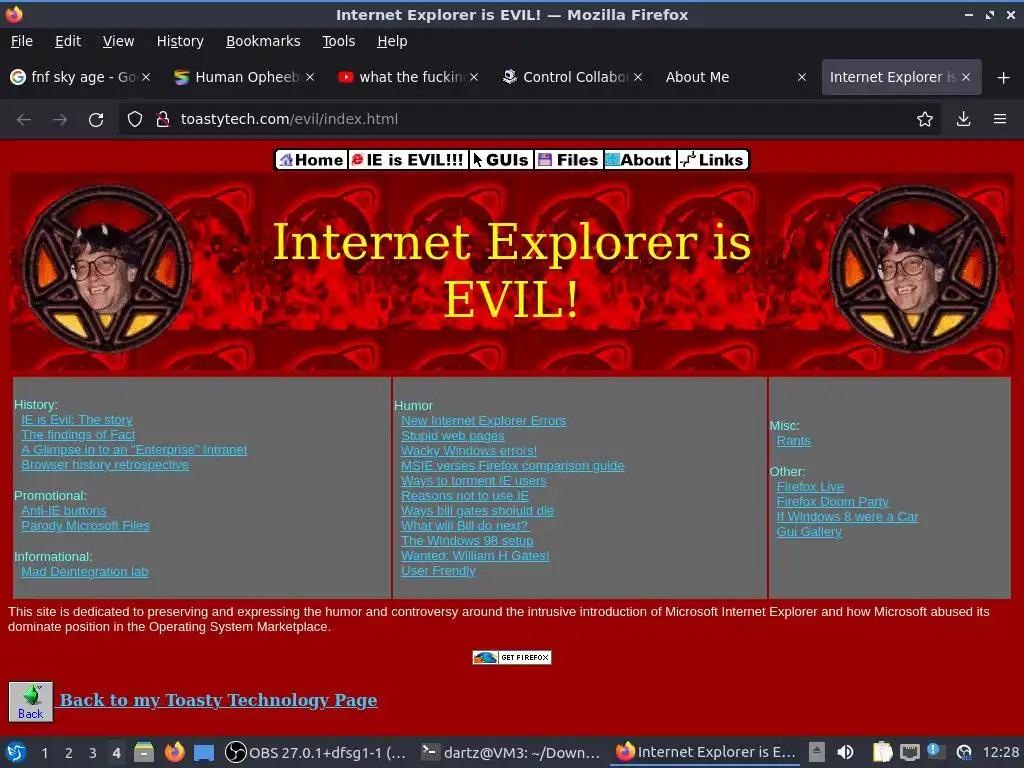Close the 'Human Opheeb' tab
This screenshot has width=1024, height=768.
[x=310, y=77]
